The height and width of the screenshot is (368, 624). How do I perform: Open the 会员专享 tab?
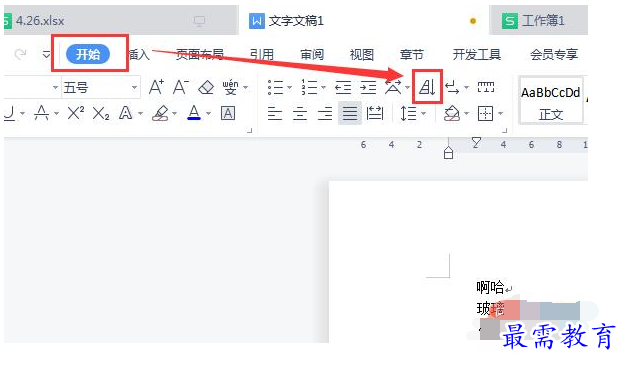pos(554,55)
